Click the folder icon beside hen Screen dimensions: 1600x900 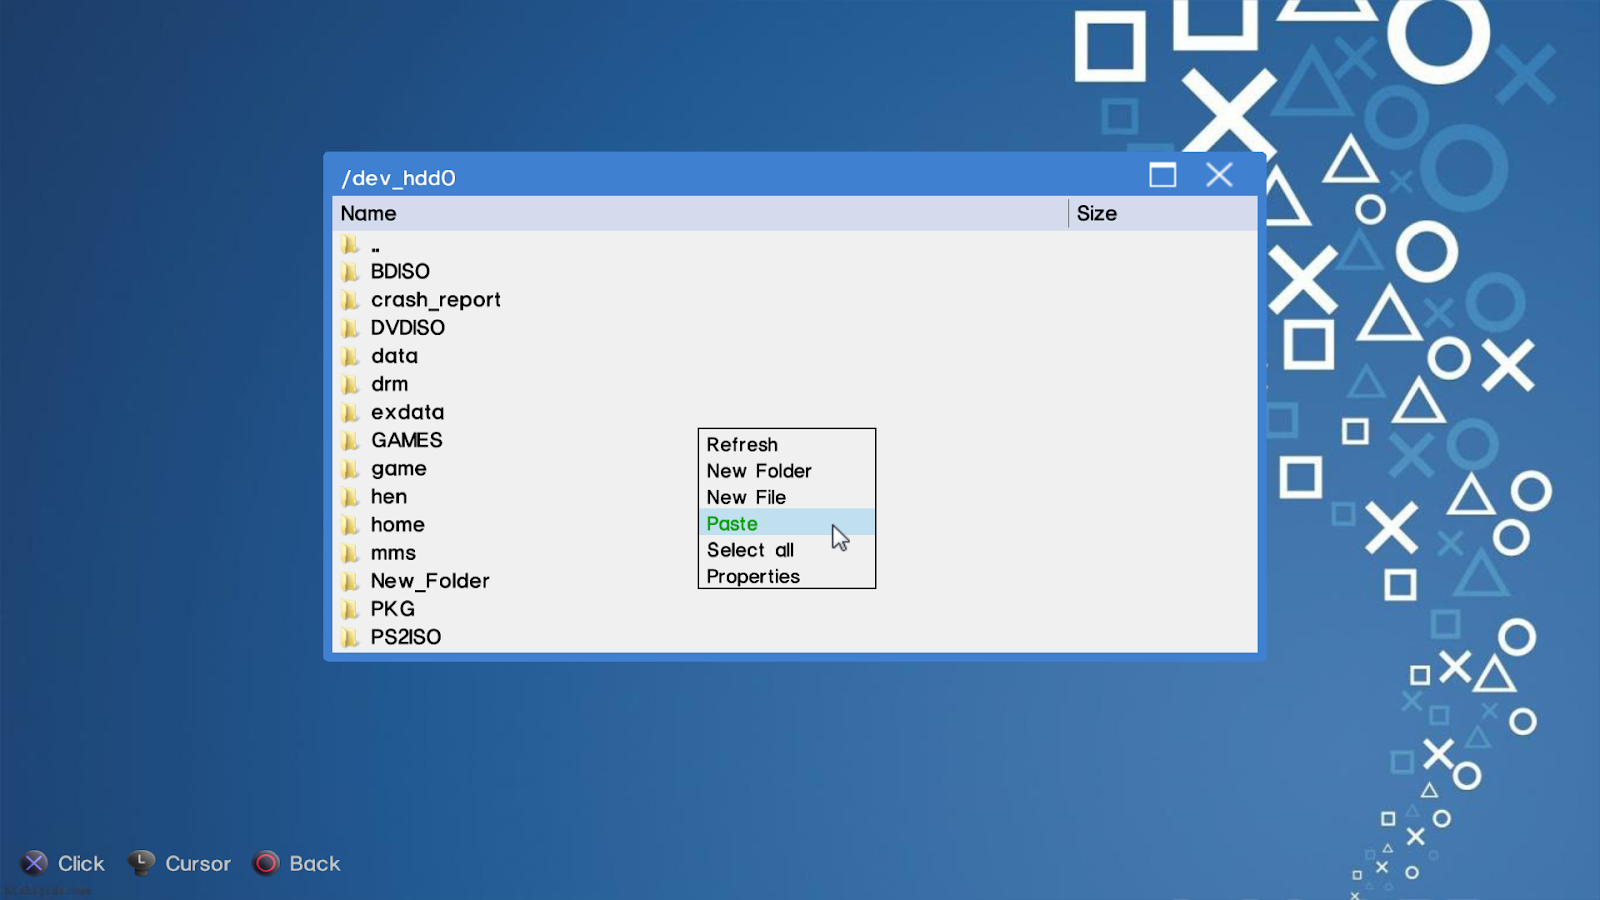point(350,496)
